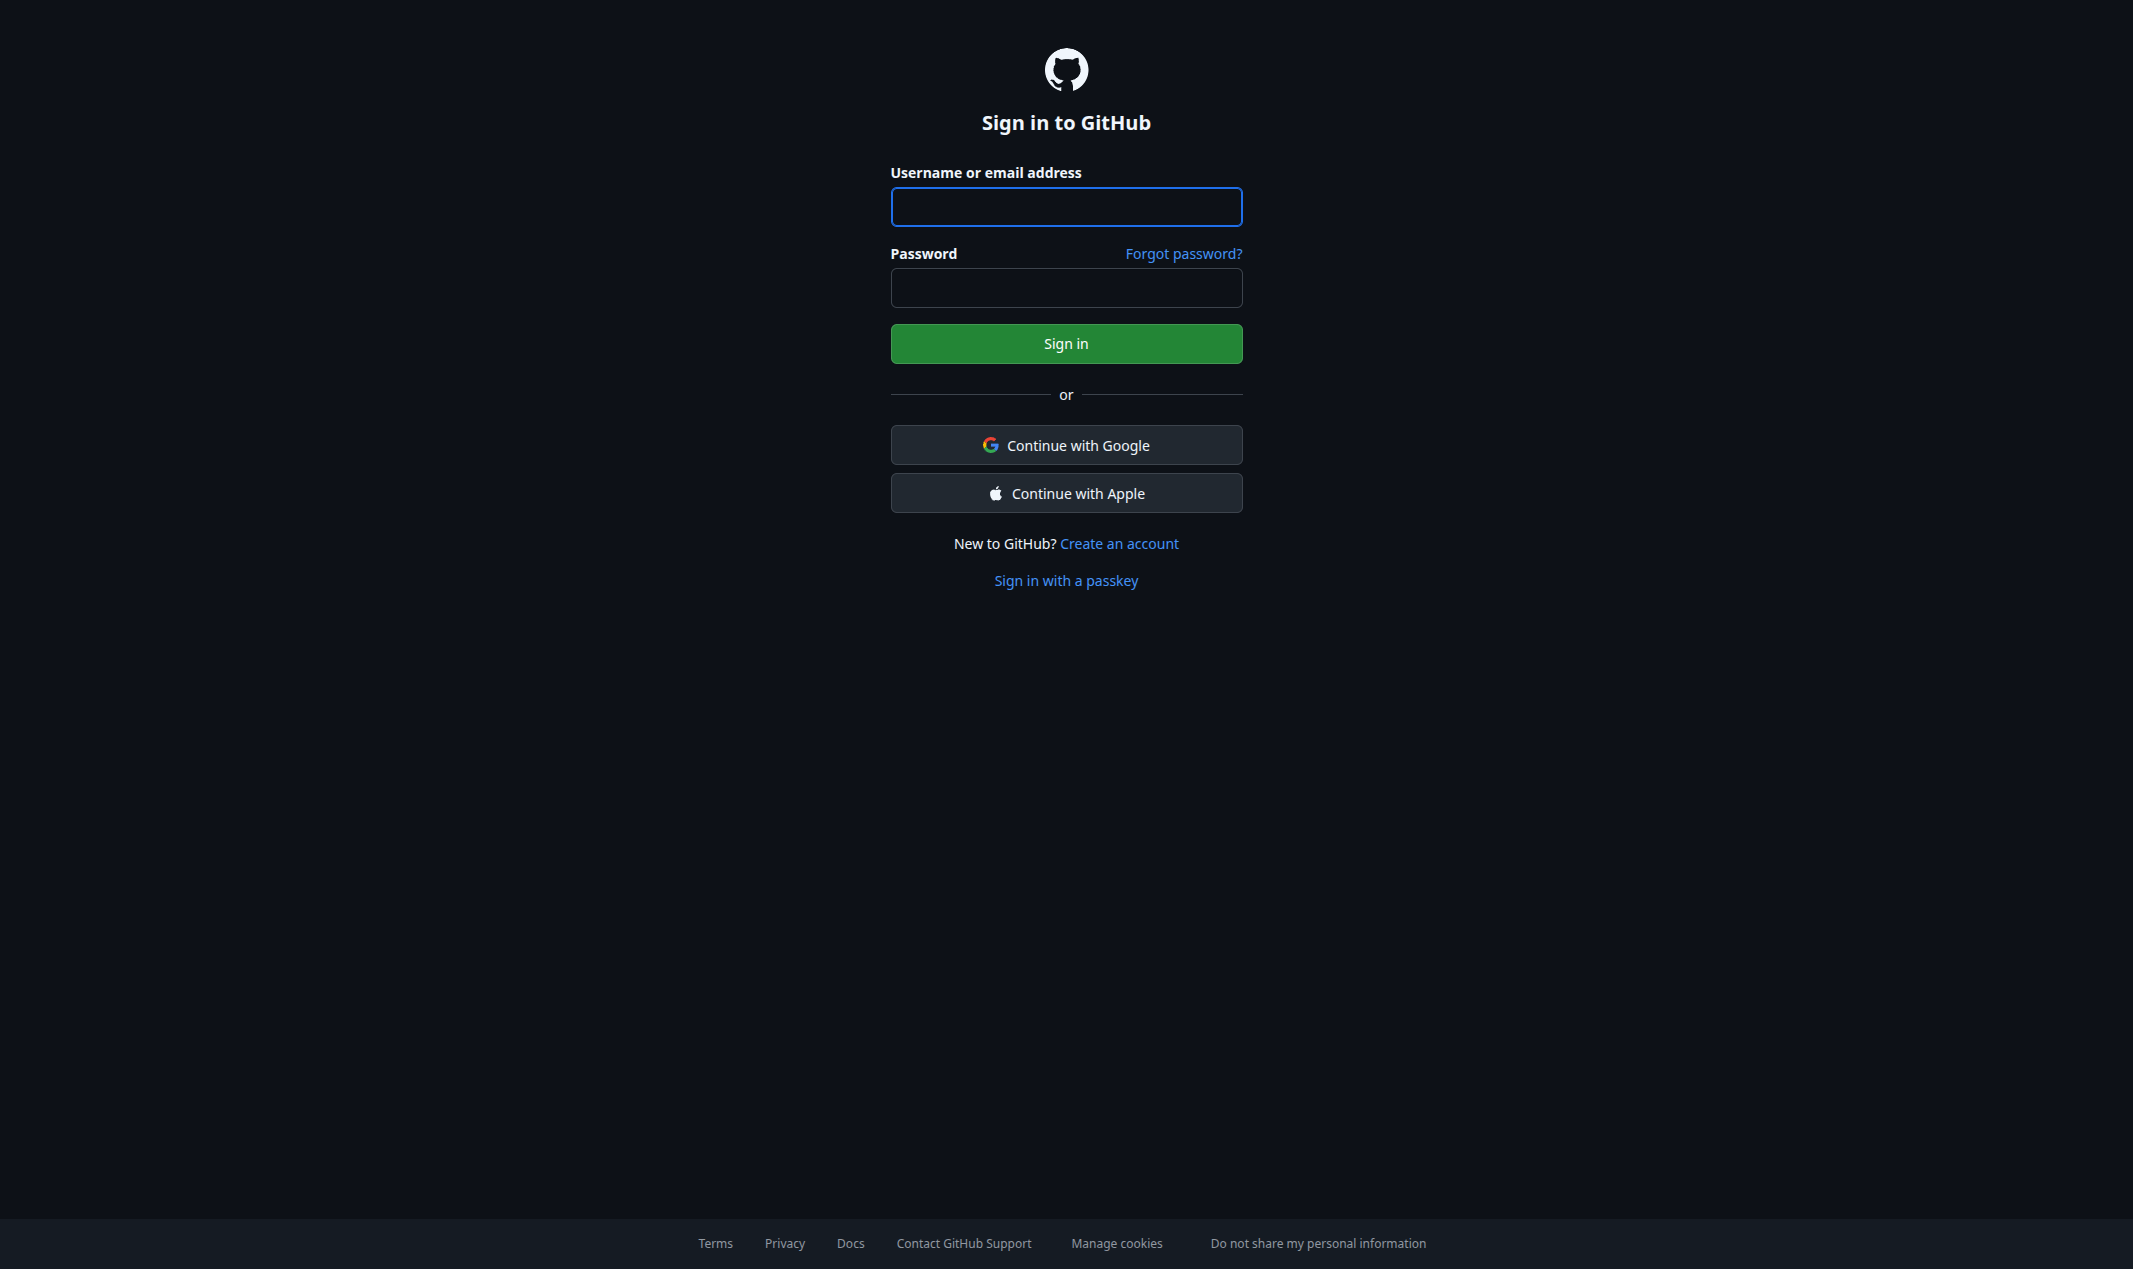Screen dimensions: 2133x1269
Task: Click Manage cookies in the footer
Action: click(1116, 1243)
